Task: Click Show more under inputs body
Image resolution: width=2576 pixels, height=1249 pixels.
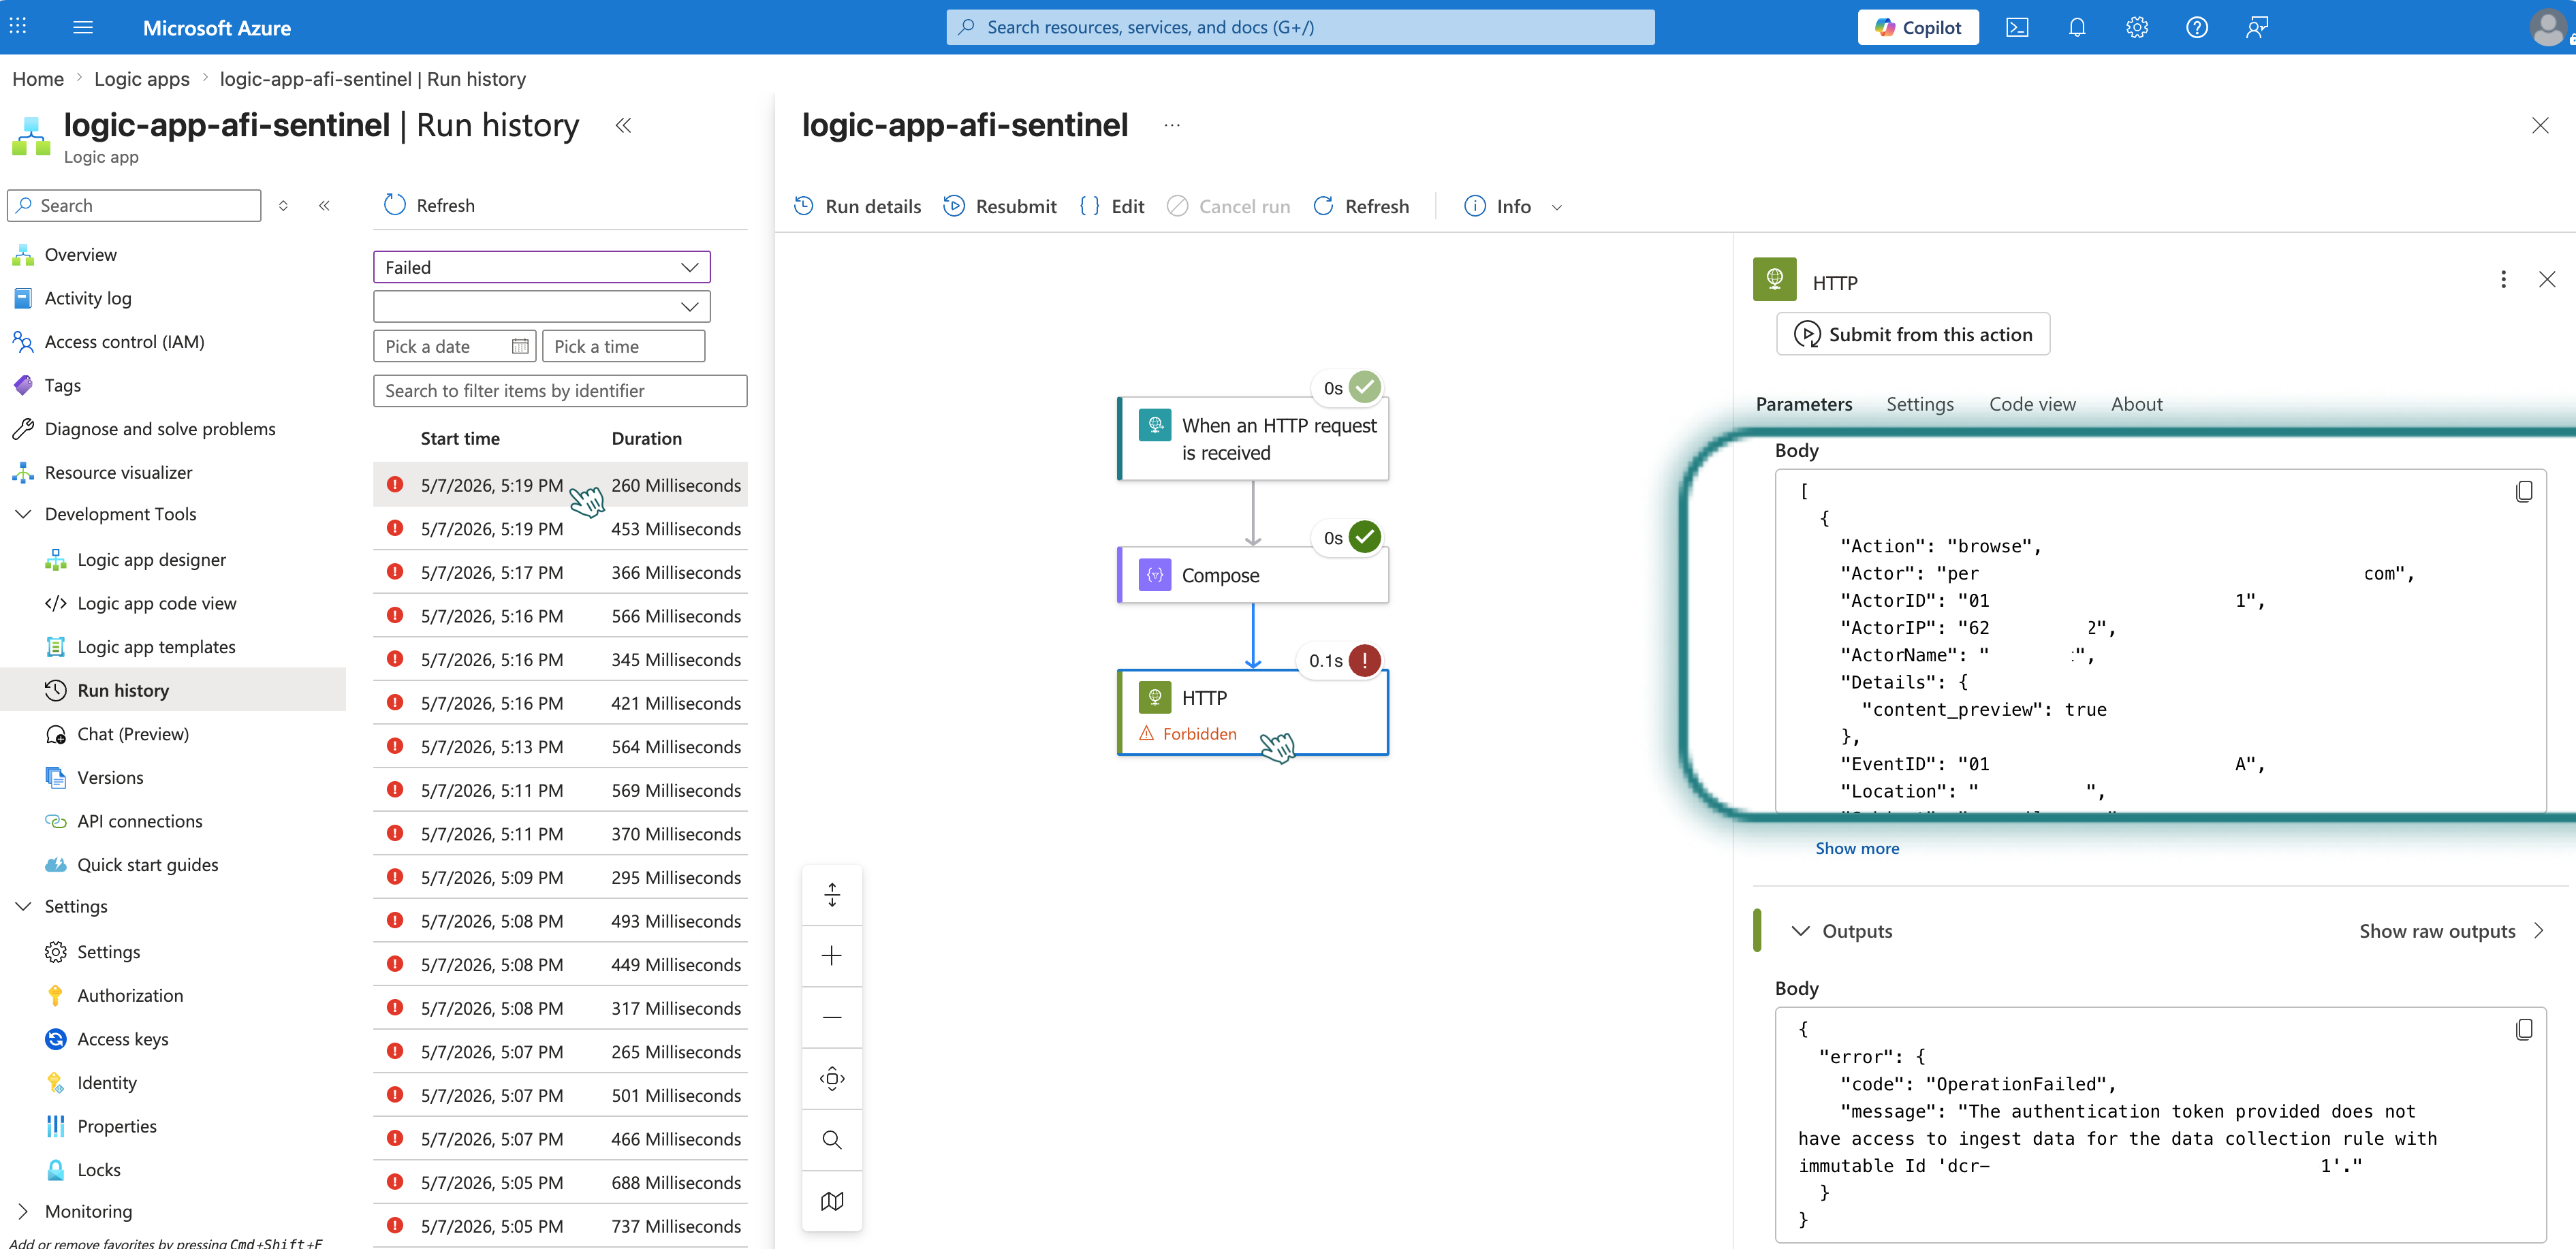Action: coord(1857,848)
